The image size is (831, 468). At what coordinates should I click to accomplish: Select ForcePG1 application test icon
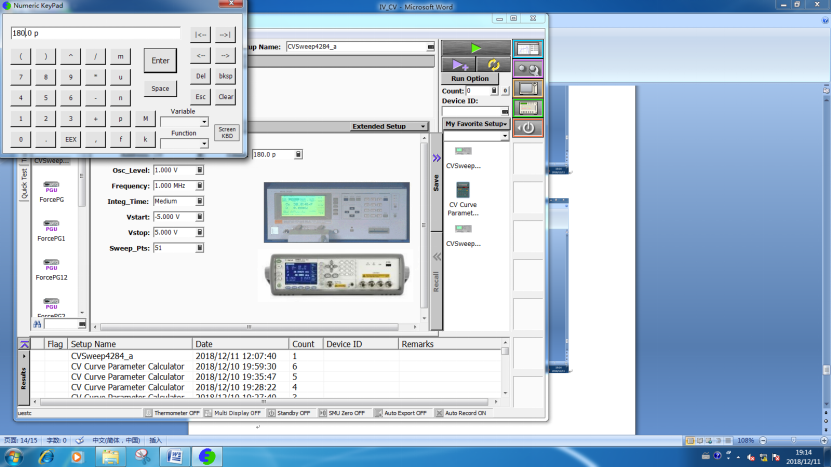[x=51, y=231]
